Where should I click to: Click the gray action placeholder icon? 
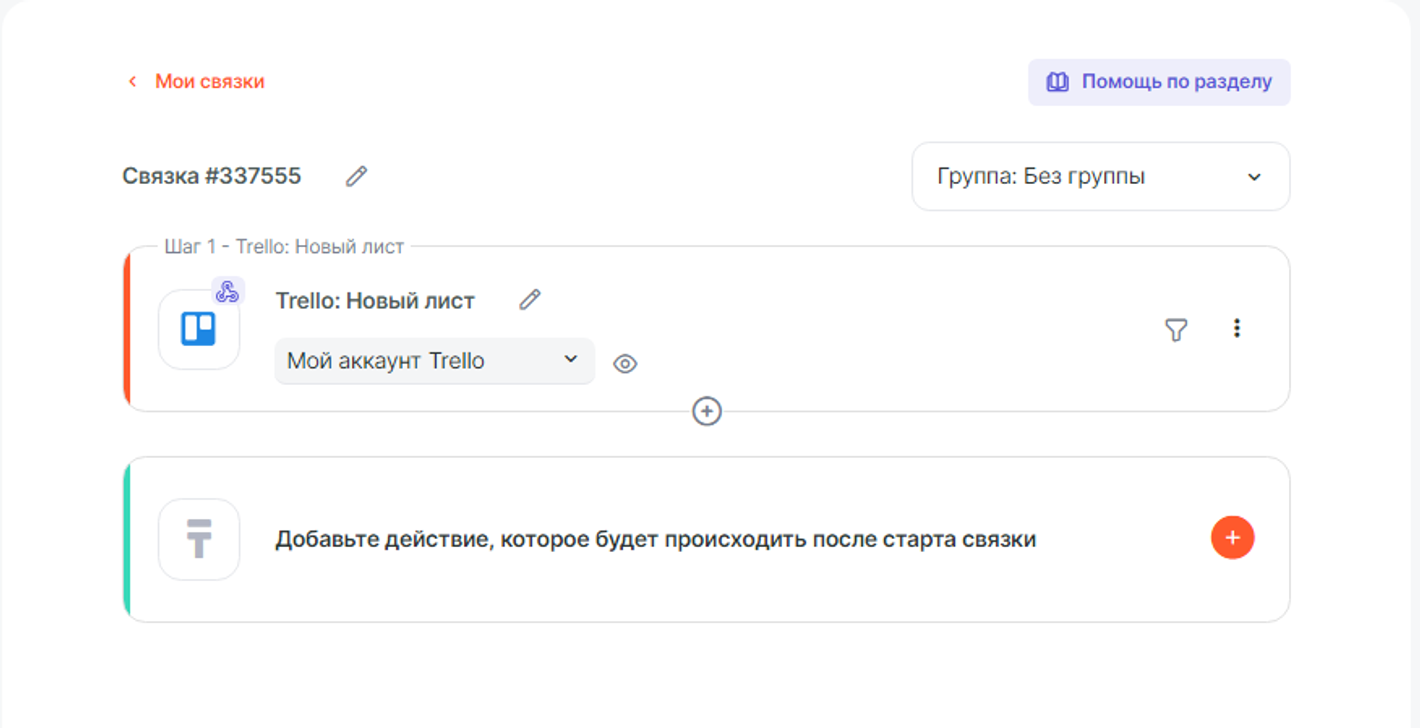[x=198, y=539]
